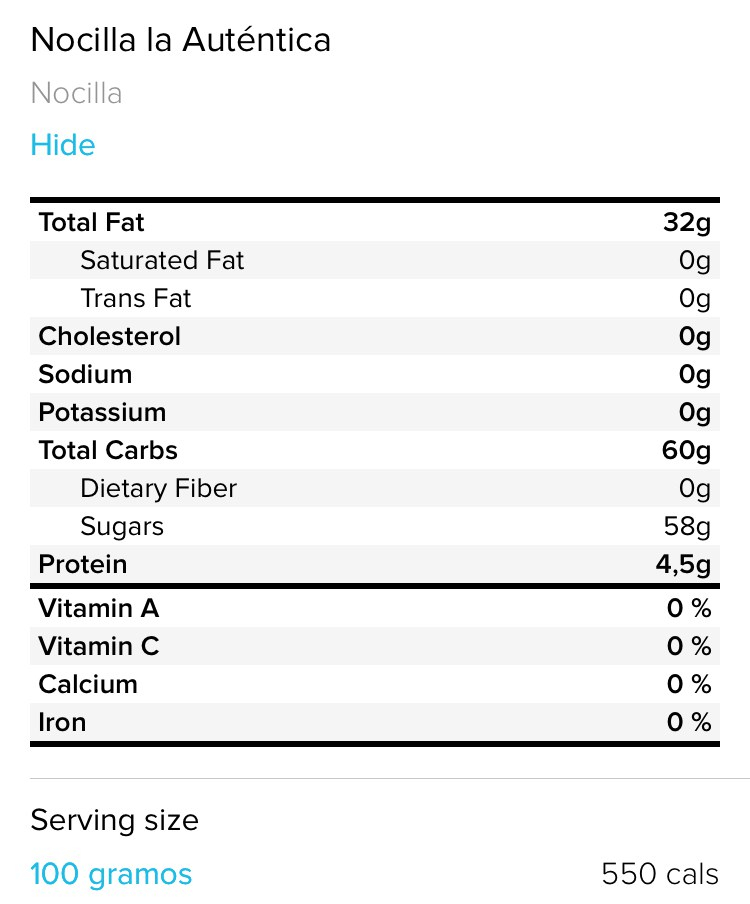Tap the Vitamin A row
The height and width of the screenshot is (904, 750).
point(374,608)
